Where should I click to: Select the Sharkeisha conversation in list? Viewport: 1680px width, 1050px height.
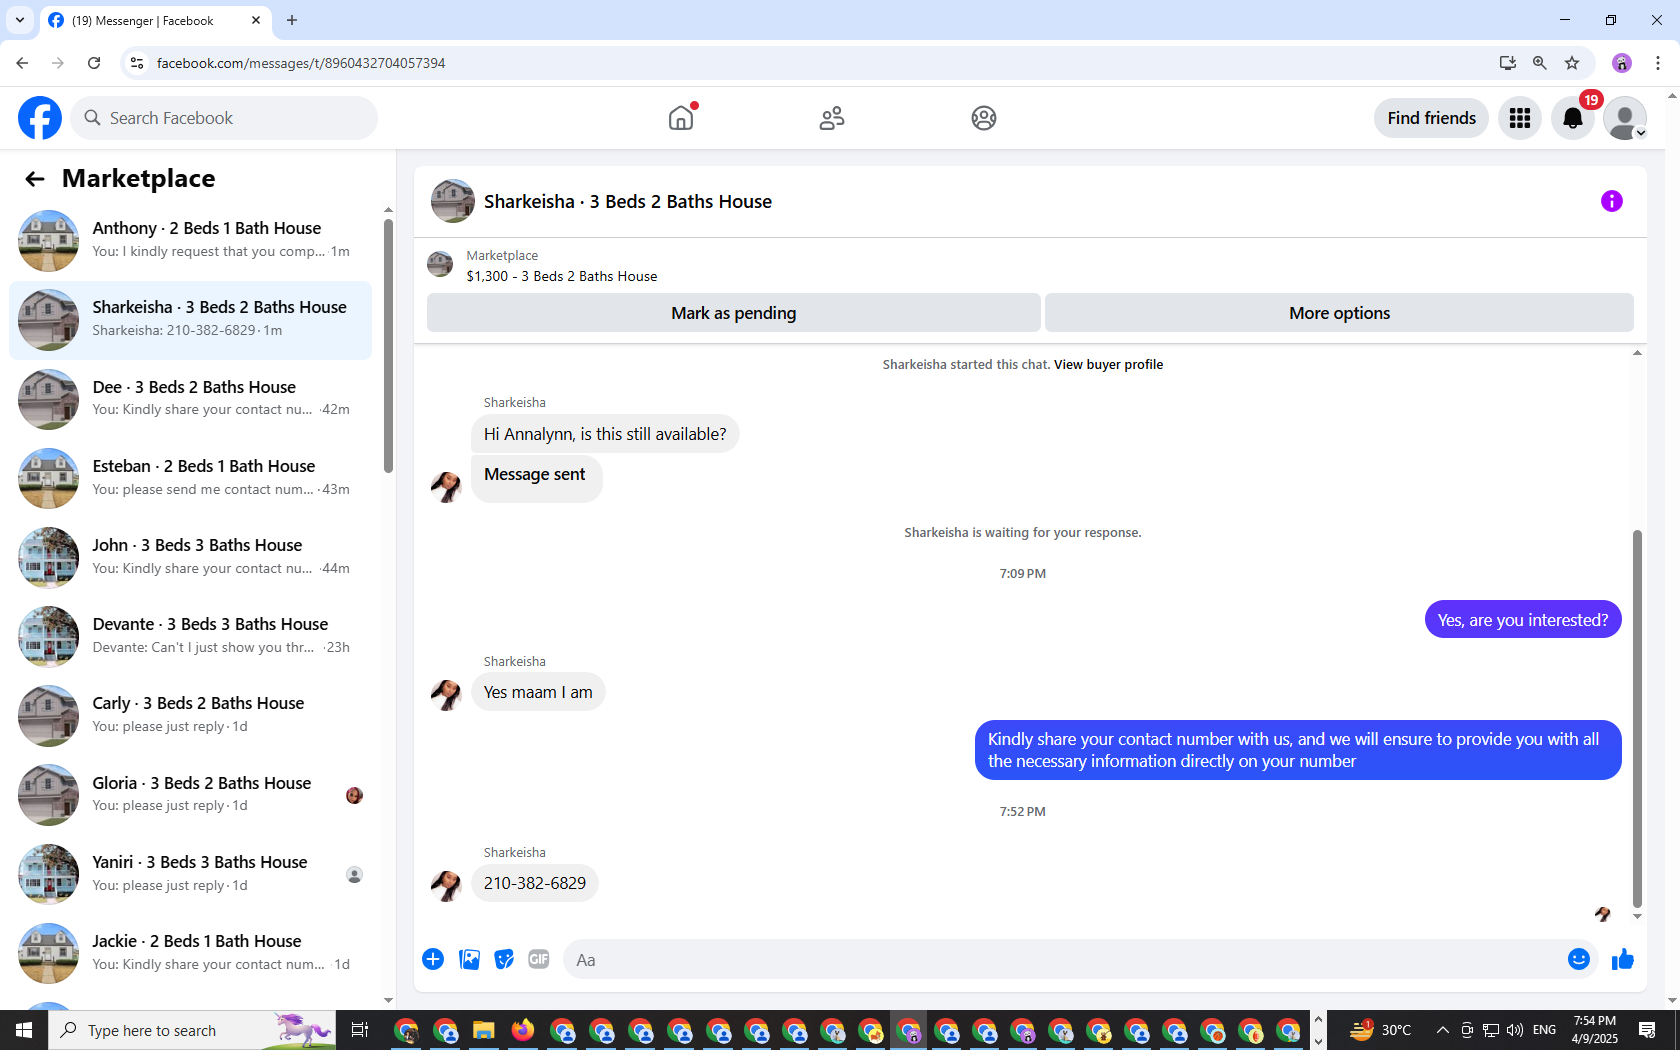tap(190, 320)
